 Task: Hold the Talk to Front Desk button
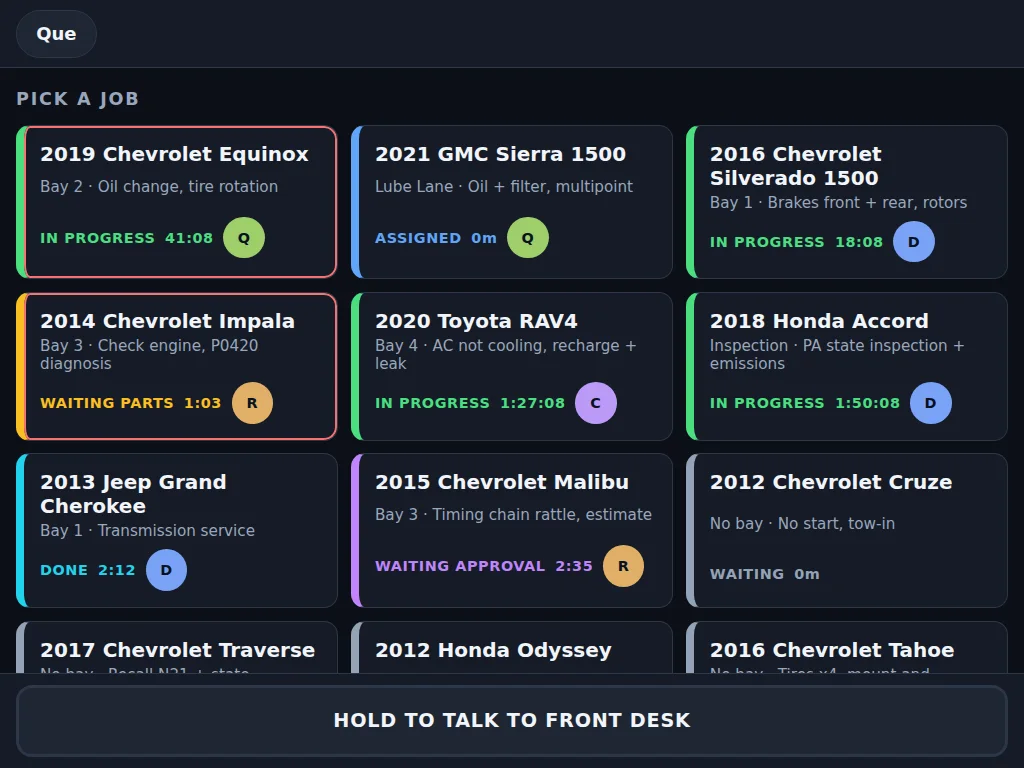(x=512, y=720)
